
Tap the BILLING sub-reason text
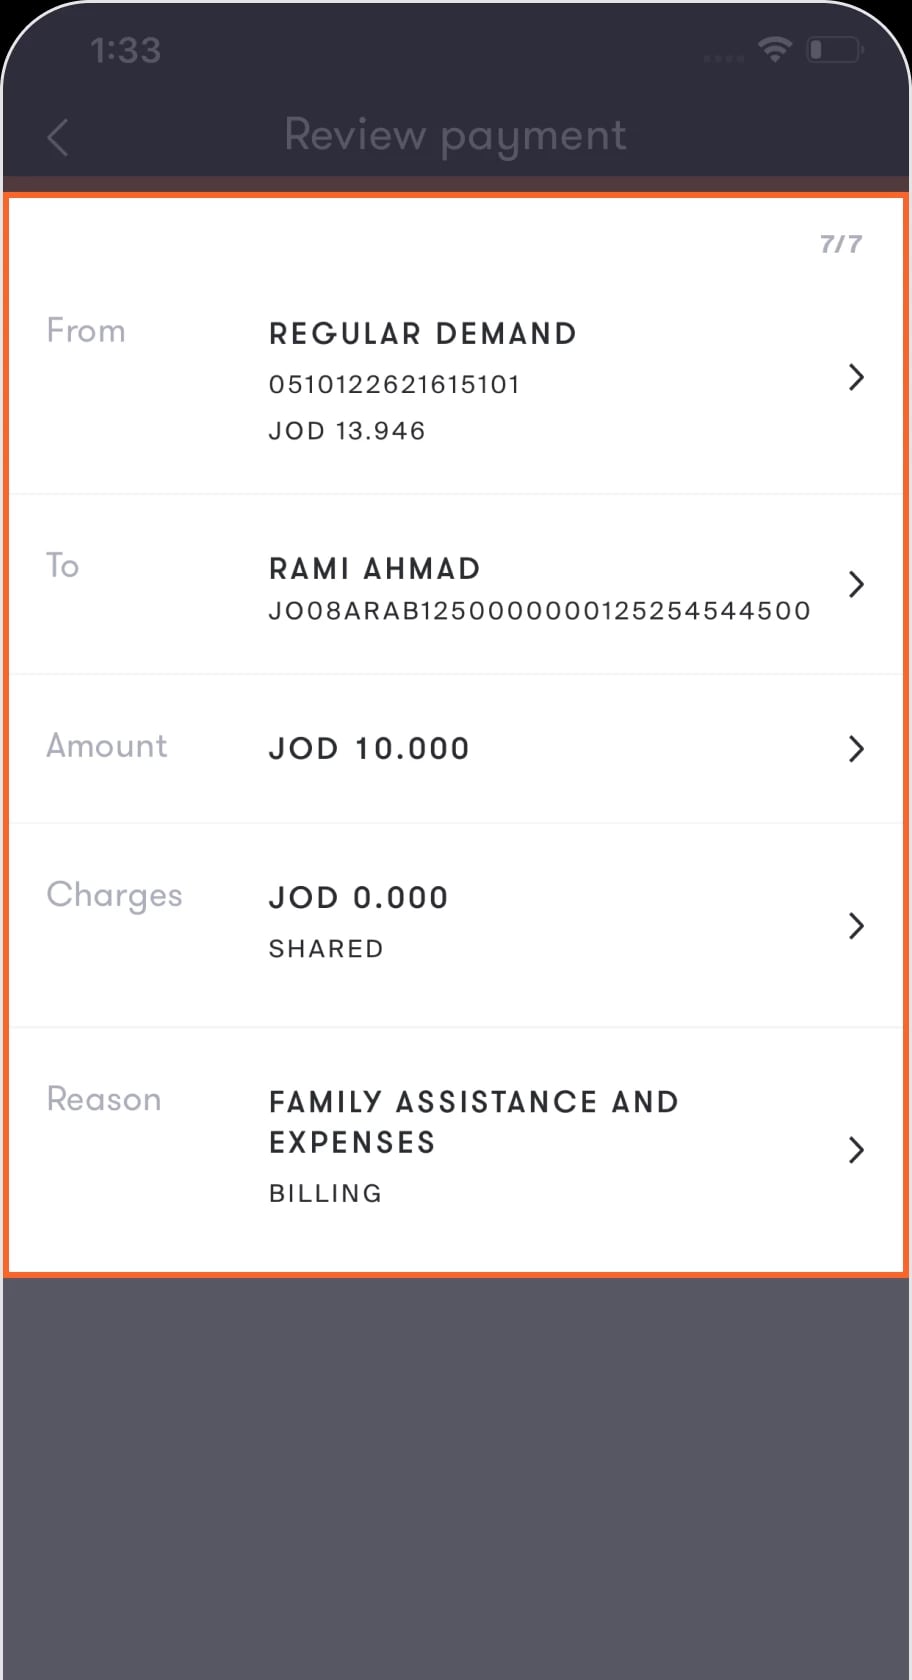[326, 1194]
